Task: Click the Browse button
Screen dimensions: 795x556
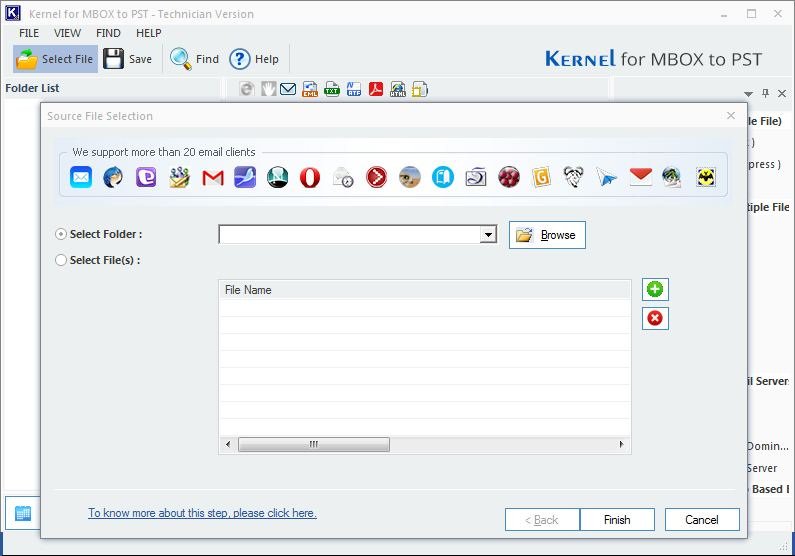Action: click(x=547, y=235)
